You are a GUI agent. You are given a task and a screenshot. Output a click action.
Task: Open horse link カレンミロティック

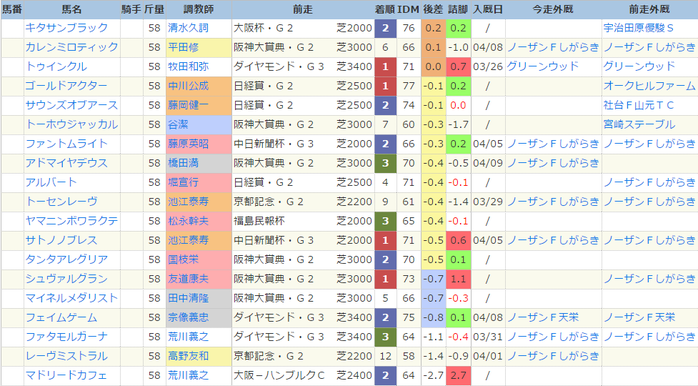pyautogui.click(x=72, y=47)
